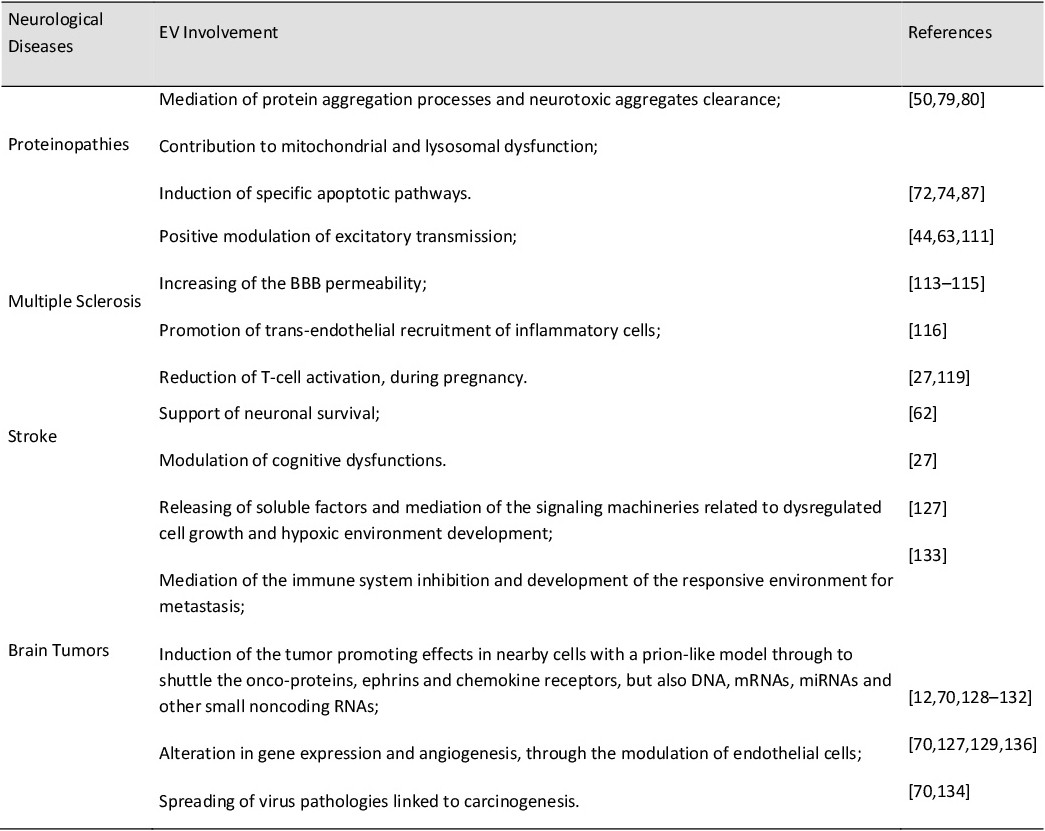1045x831 pixels.
Task: Click text 'Increasing of the BBB permeability'
Action: (290, 283)
